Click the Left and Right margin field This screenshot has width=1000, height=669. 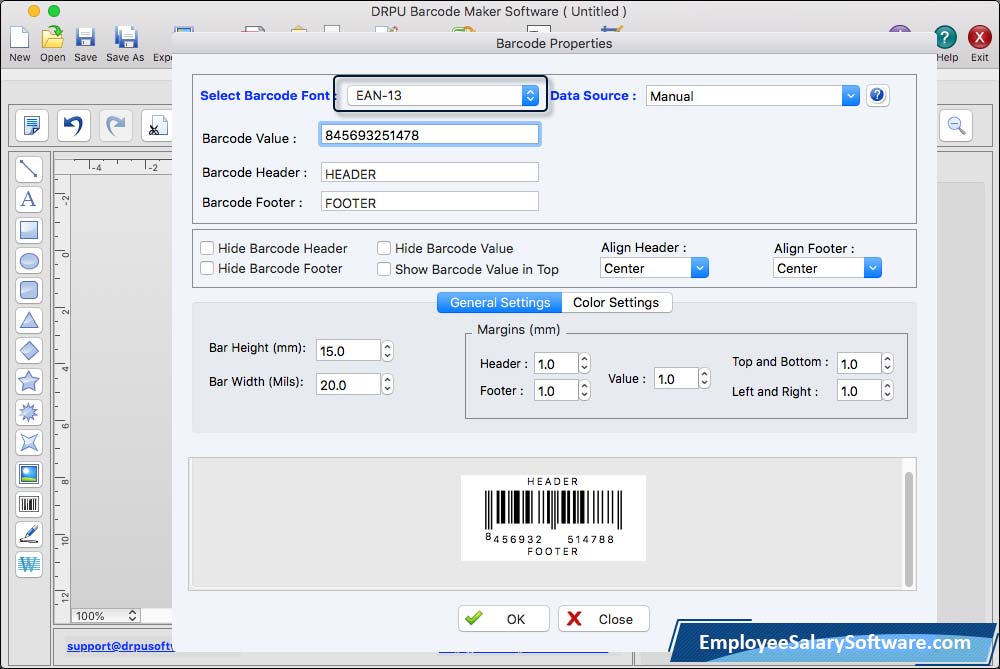pyautogui.click(x=858, y=390)
